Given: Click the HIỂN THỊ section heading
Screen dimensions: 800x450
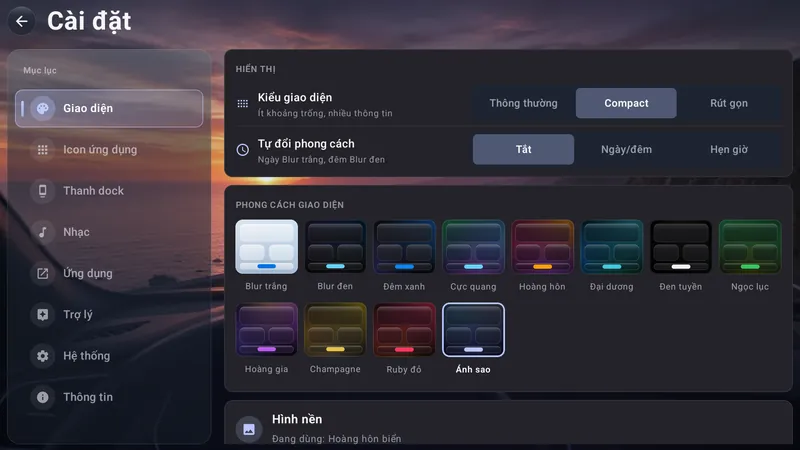Looking at the screenshot, I should click(x=256, y=69).
